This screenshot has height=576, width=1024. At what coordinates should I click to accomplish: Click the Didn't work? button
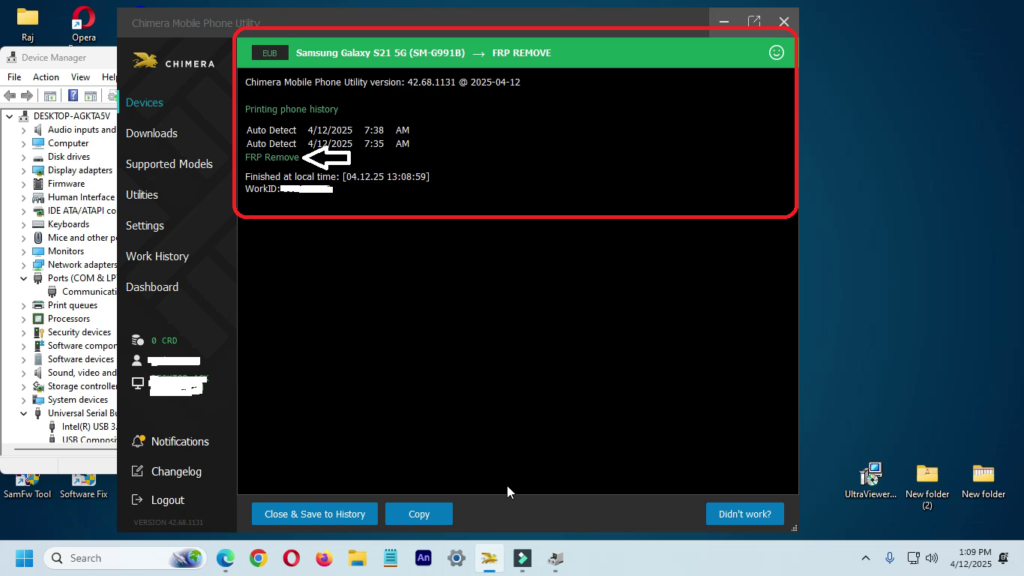pyautogui.click(x=744, y=514)
